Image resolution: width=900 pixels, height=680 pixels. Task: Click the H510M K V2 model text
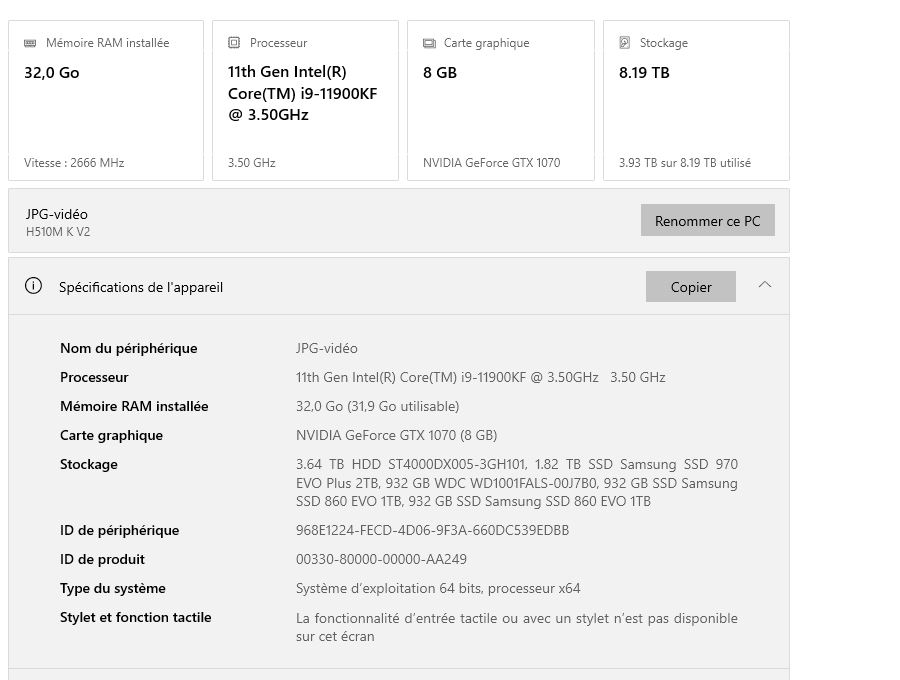[58, 232]
